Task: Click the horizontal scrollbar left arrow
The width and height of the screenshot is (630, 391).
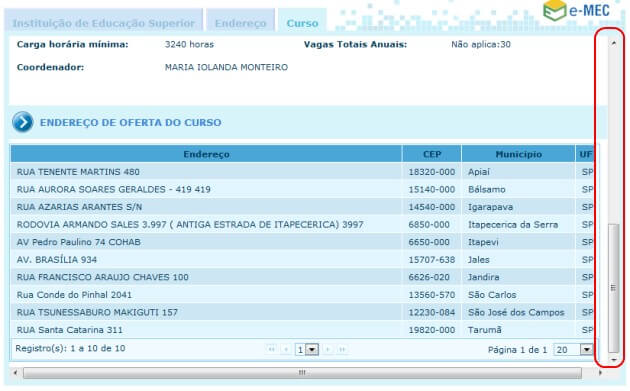Action: coord(15,373)
